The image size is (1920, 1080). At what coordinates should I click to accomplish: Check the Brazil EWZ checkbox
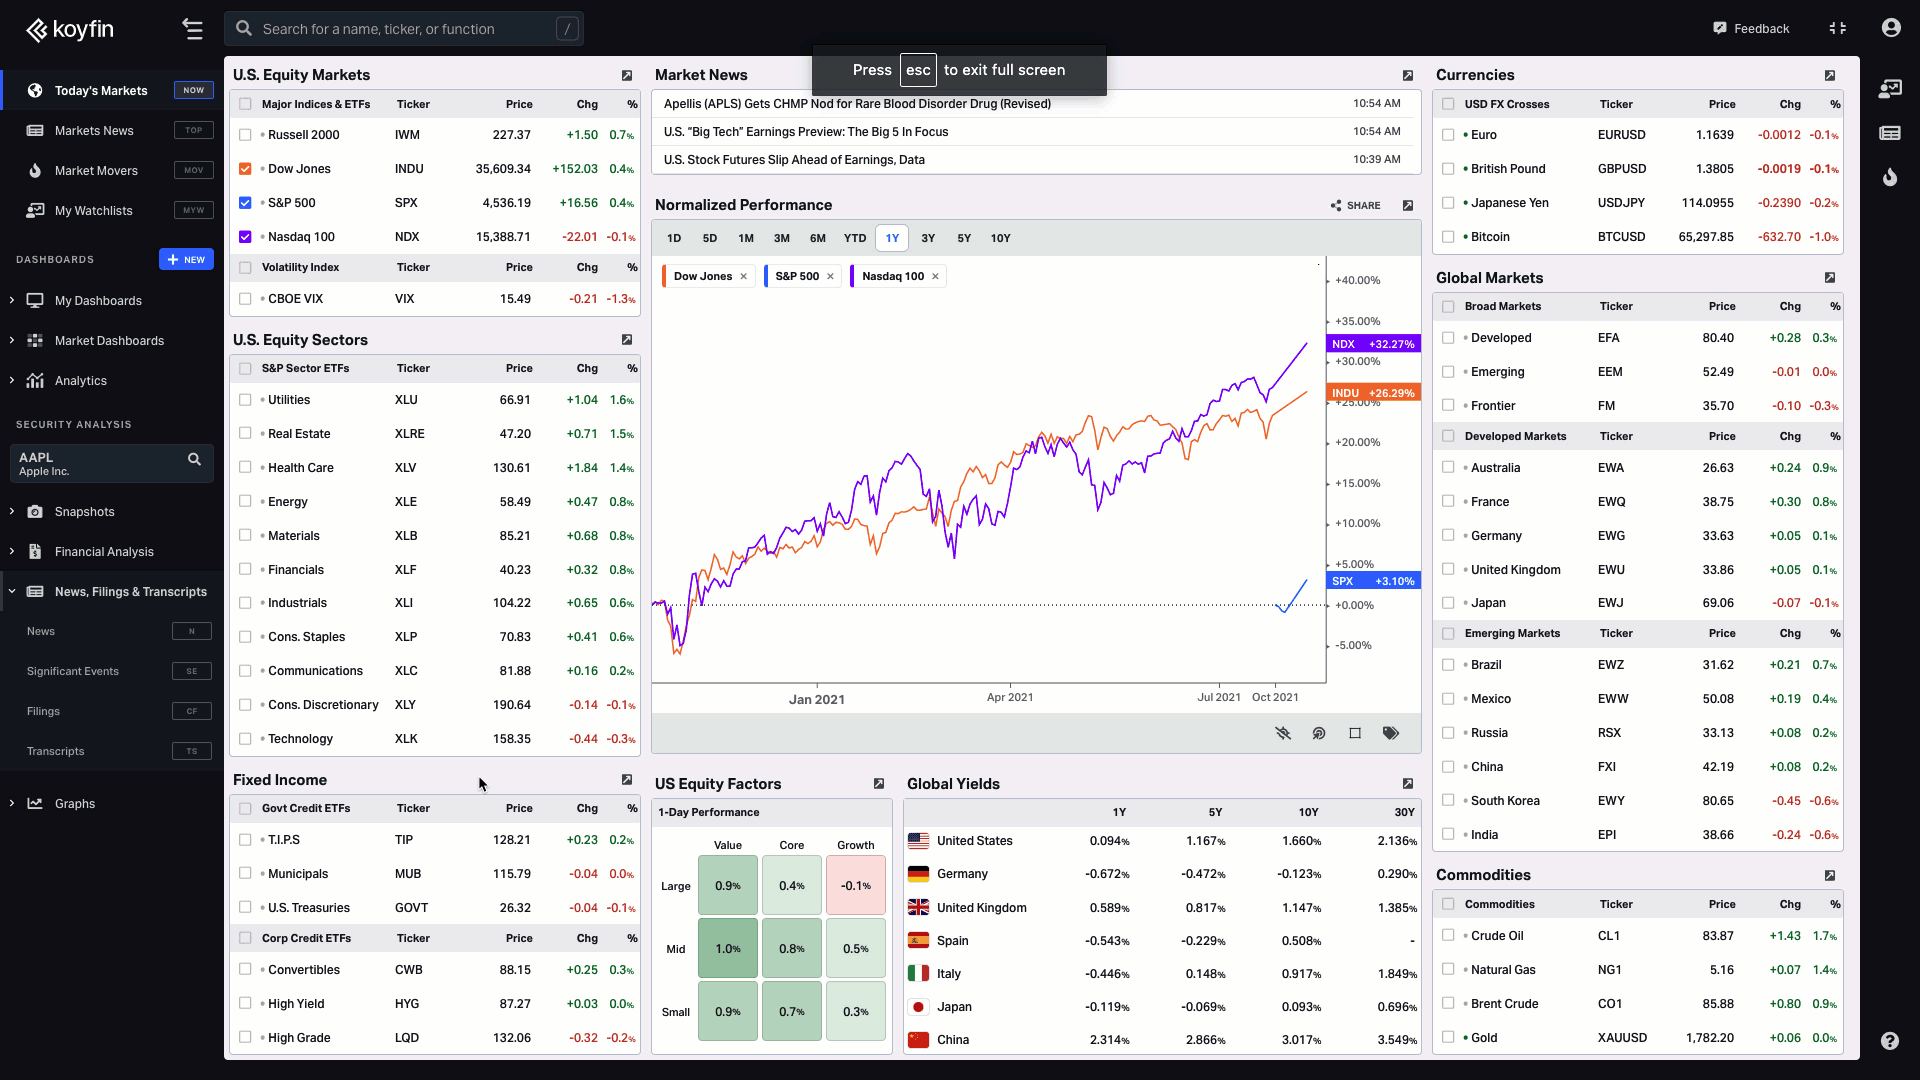coord(1448,665)
